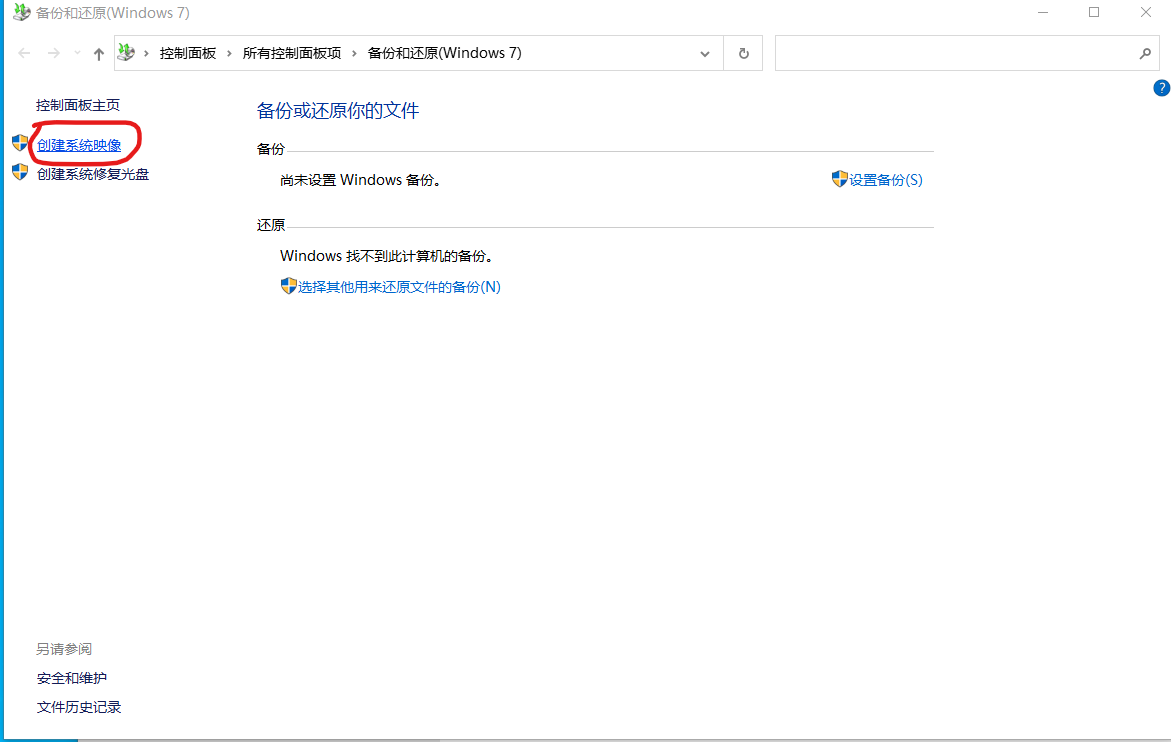Click shield icon beside 创建系统修复光盘
The image size is (1171, 742).
coord(20,172)
